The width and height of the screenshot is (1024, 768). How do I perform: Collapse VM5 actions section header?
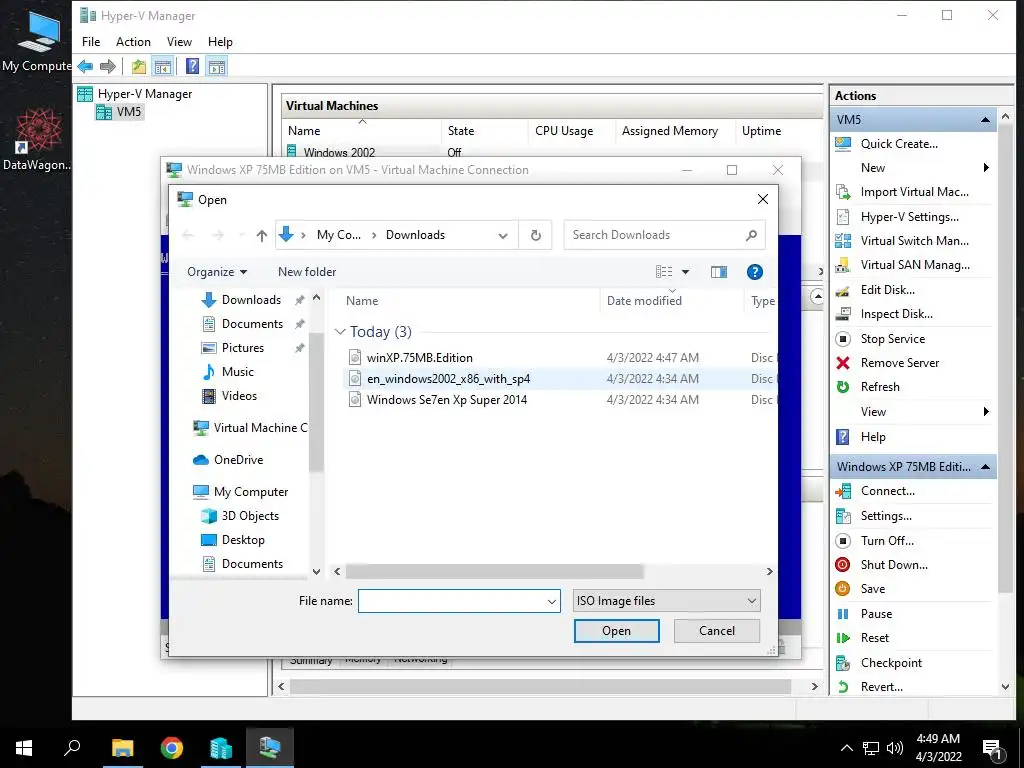985,120
